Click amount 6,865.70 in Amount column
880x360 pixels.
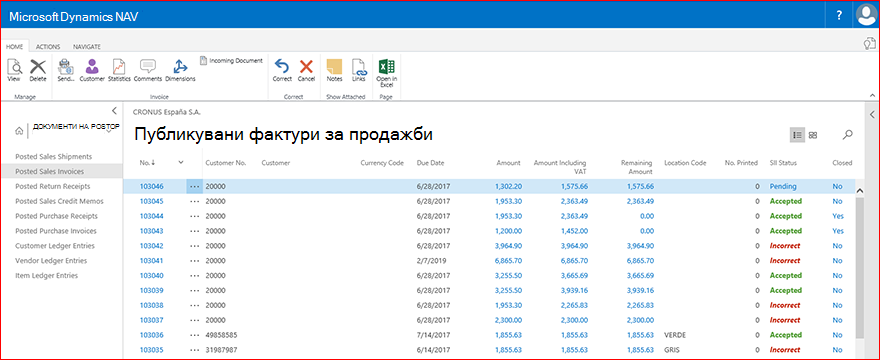pos(508,261)
